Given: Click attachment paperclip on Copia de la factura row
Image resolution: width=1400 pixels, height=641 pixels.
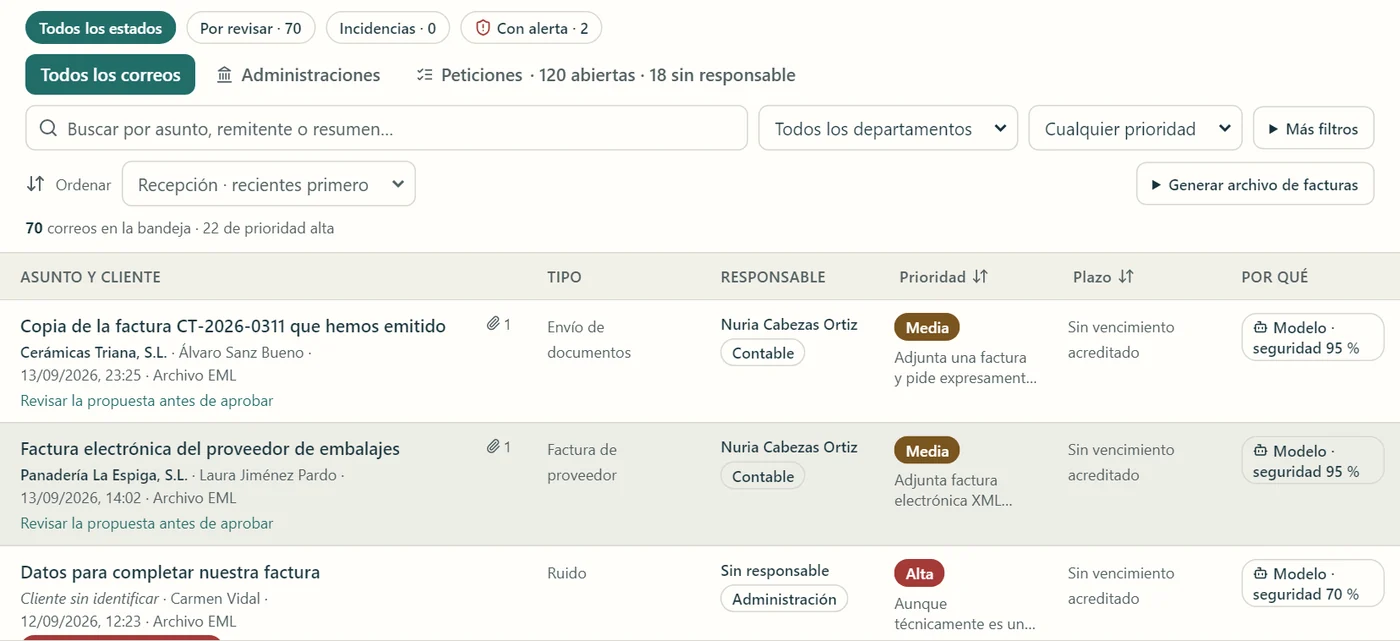Looking at the screenshot, I should point(493,324).
